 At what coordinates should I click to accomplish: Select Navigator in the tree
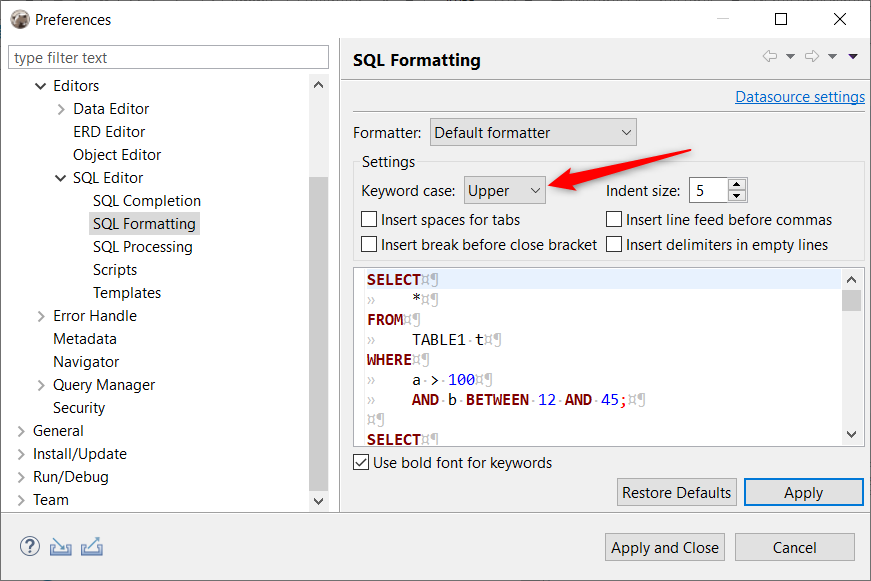coord(86,362)
